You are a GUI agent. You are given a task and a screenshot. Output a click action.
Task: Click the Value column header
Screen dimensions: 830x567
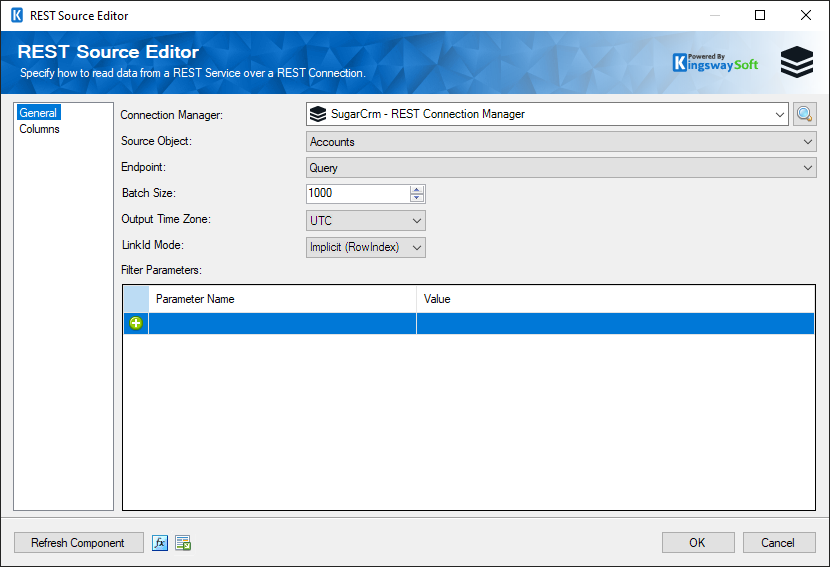(615, 299)
